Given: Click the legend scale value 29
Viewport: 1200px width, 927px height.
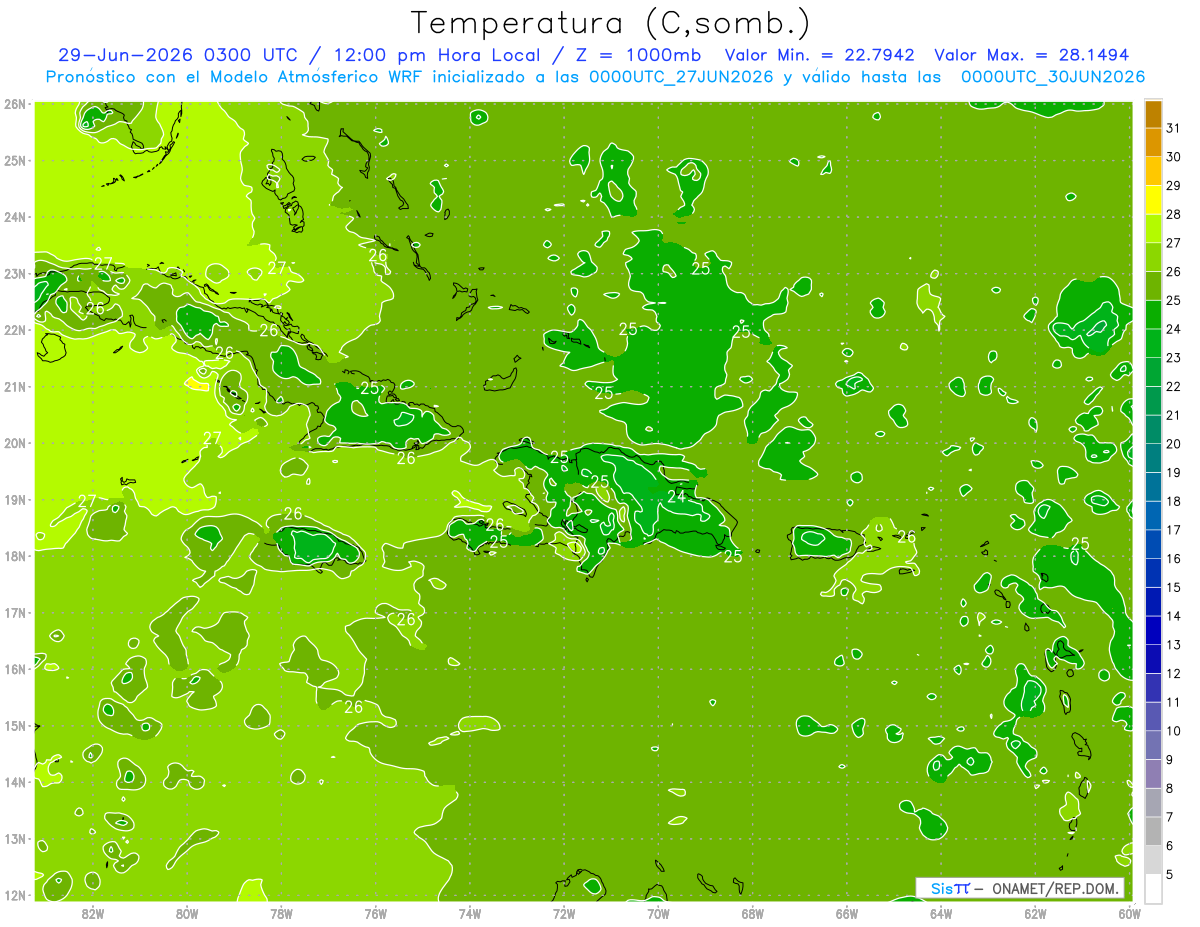Looking at the screenshot, I should tap(1173, 186).
